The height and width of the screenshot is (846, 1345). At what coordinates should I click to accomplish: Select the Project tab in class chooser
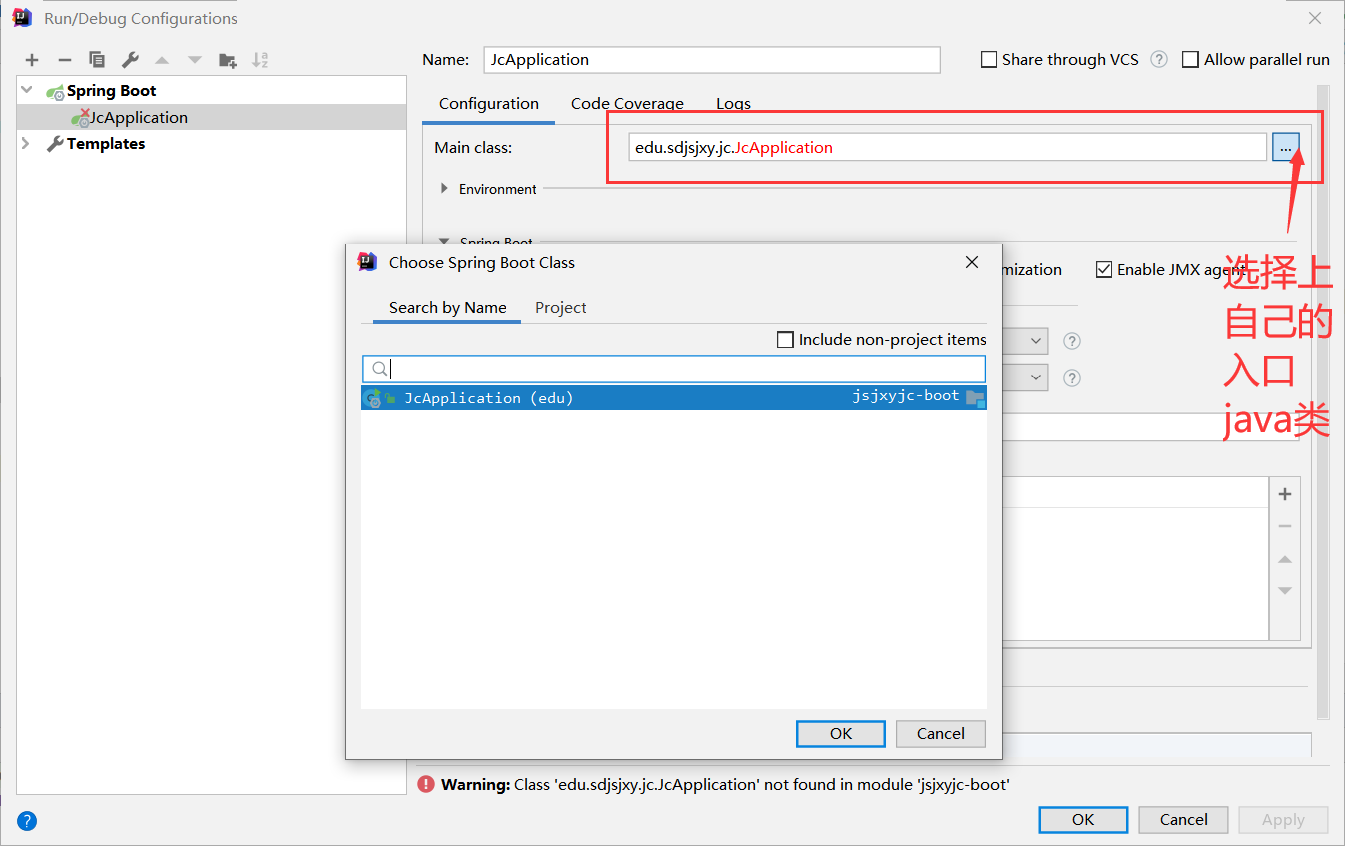[561, 308]
